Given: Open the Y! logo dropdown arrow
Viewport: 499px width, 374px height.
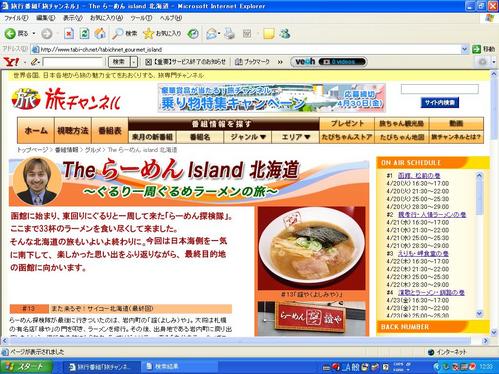Looking at the screenshot, I should coord(24,62).
